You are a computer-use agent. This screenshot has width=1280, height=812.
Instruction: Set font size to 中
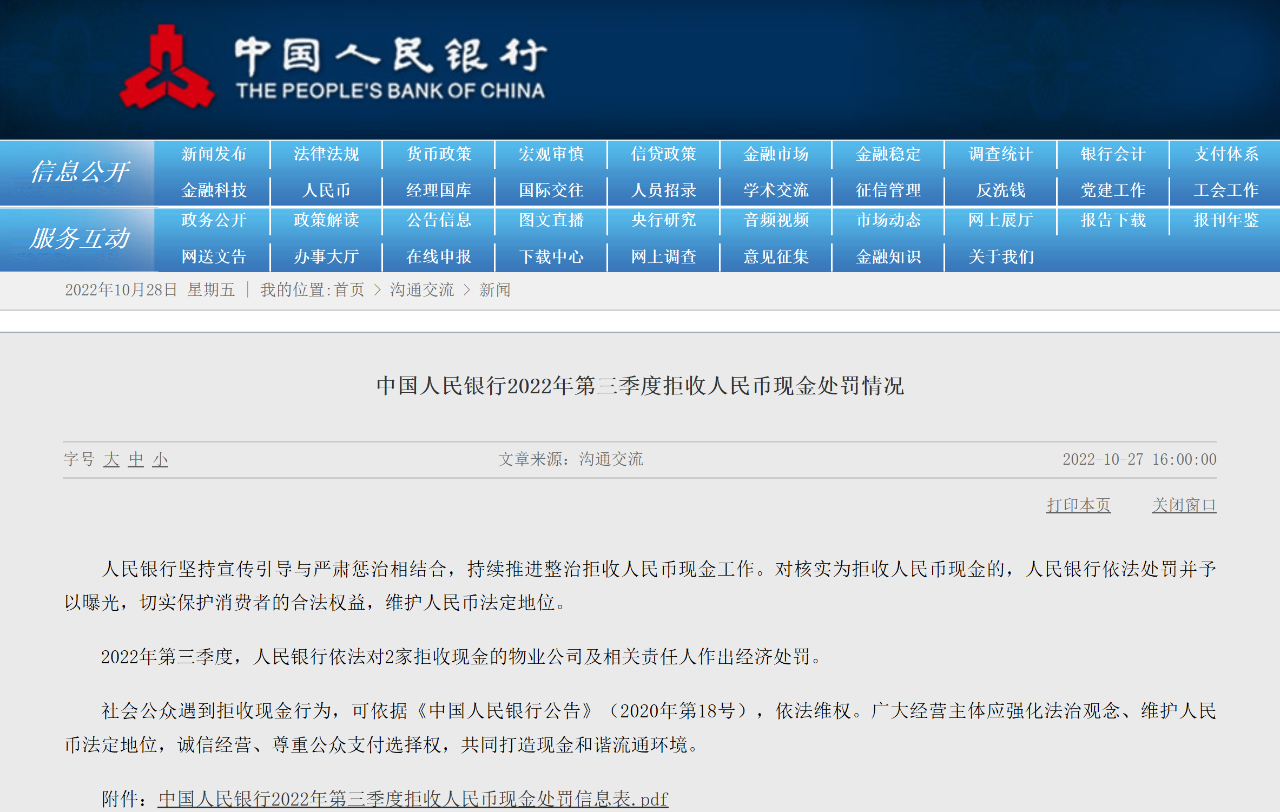[136, 460]
